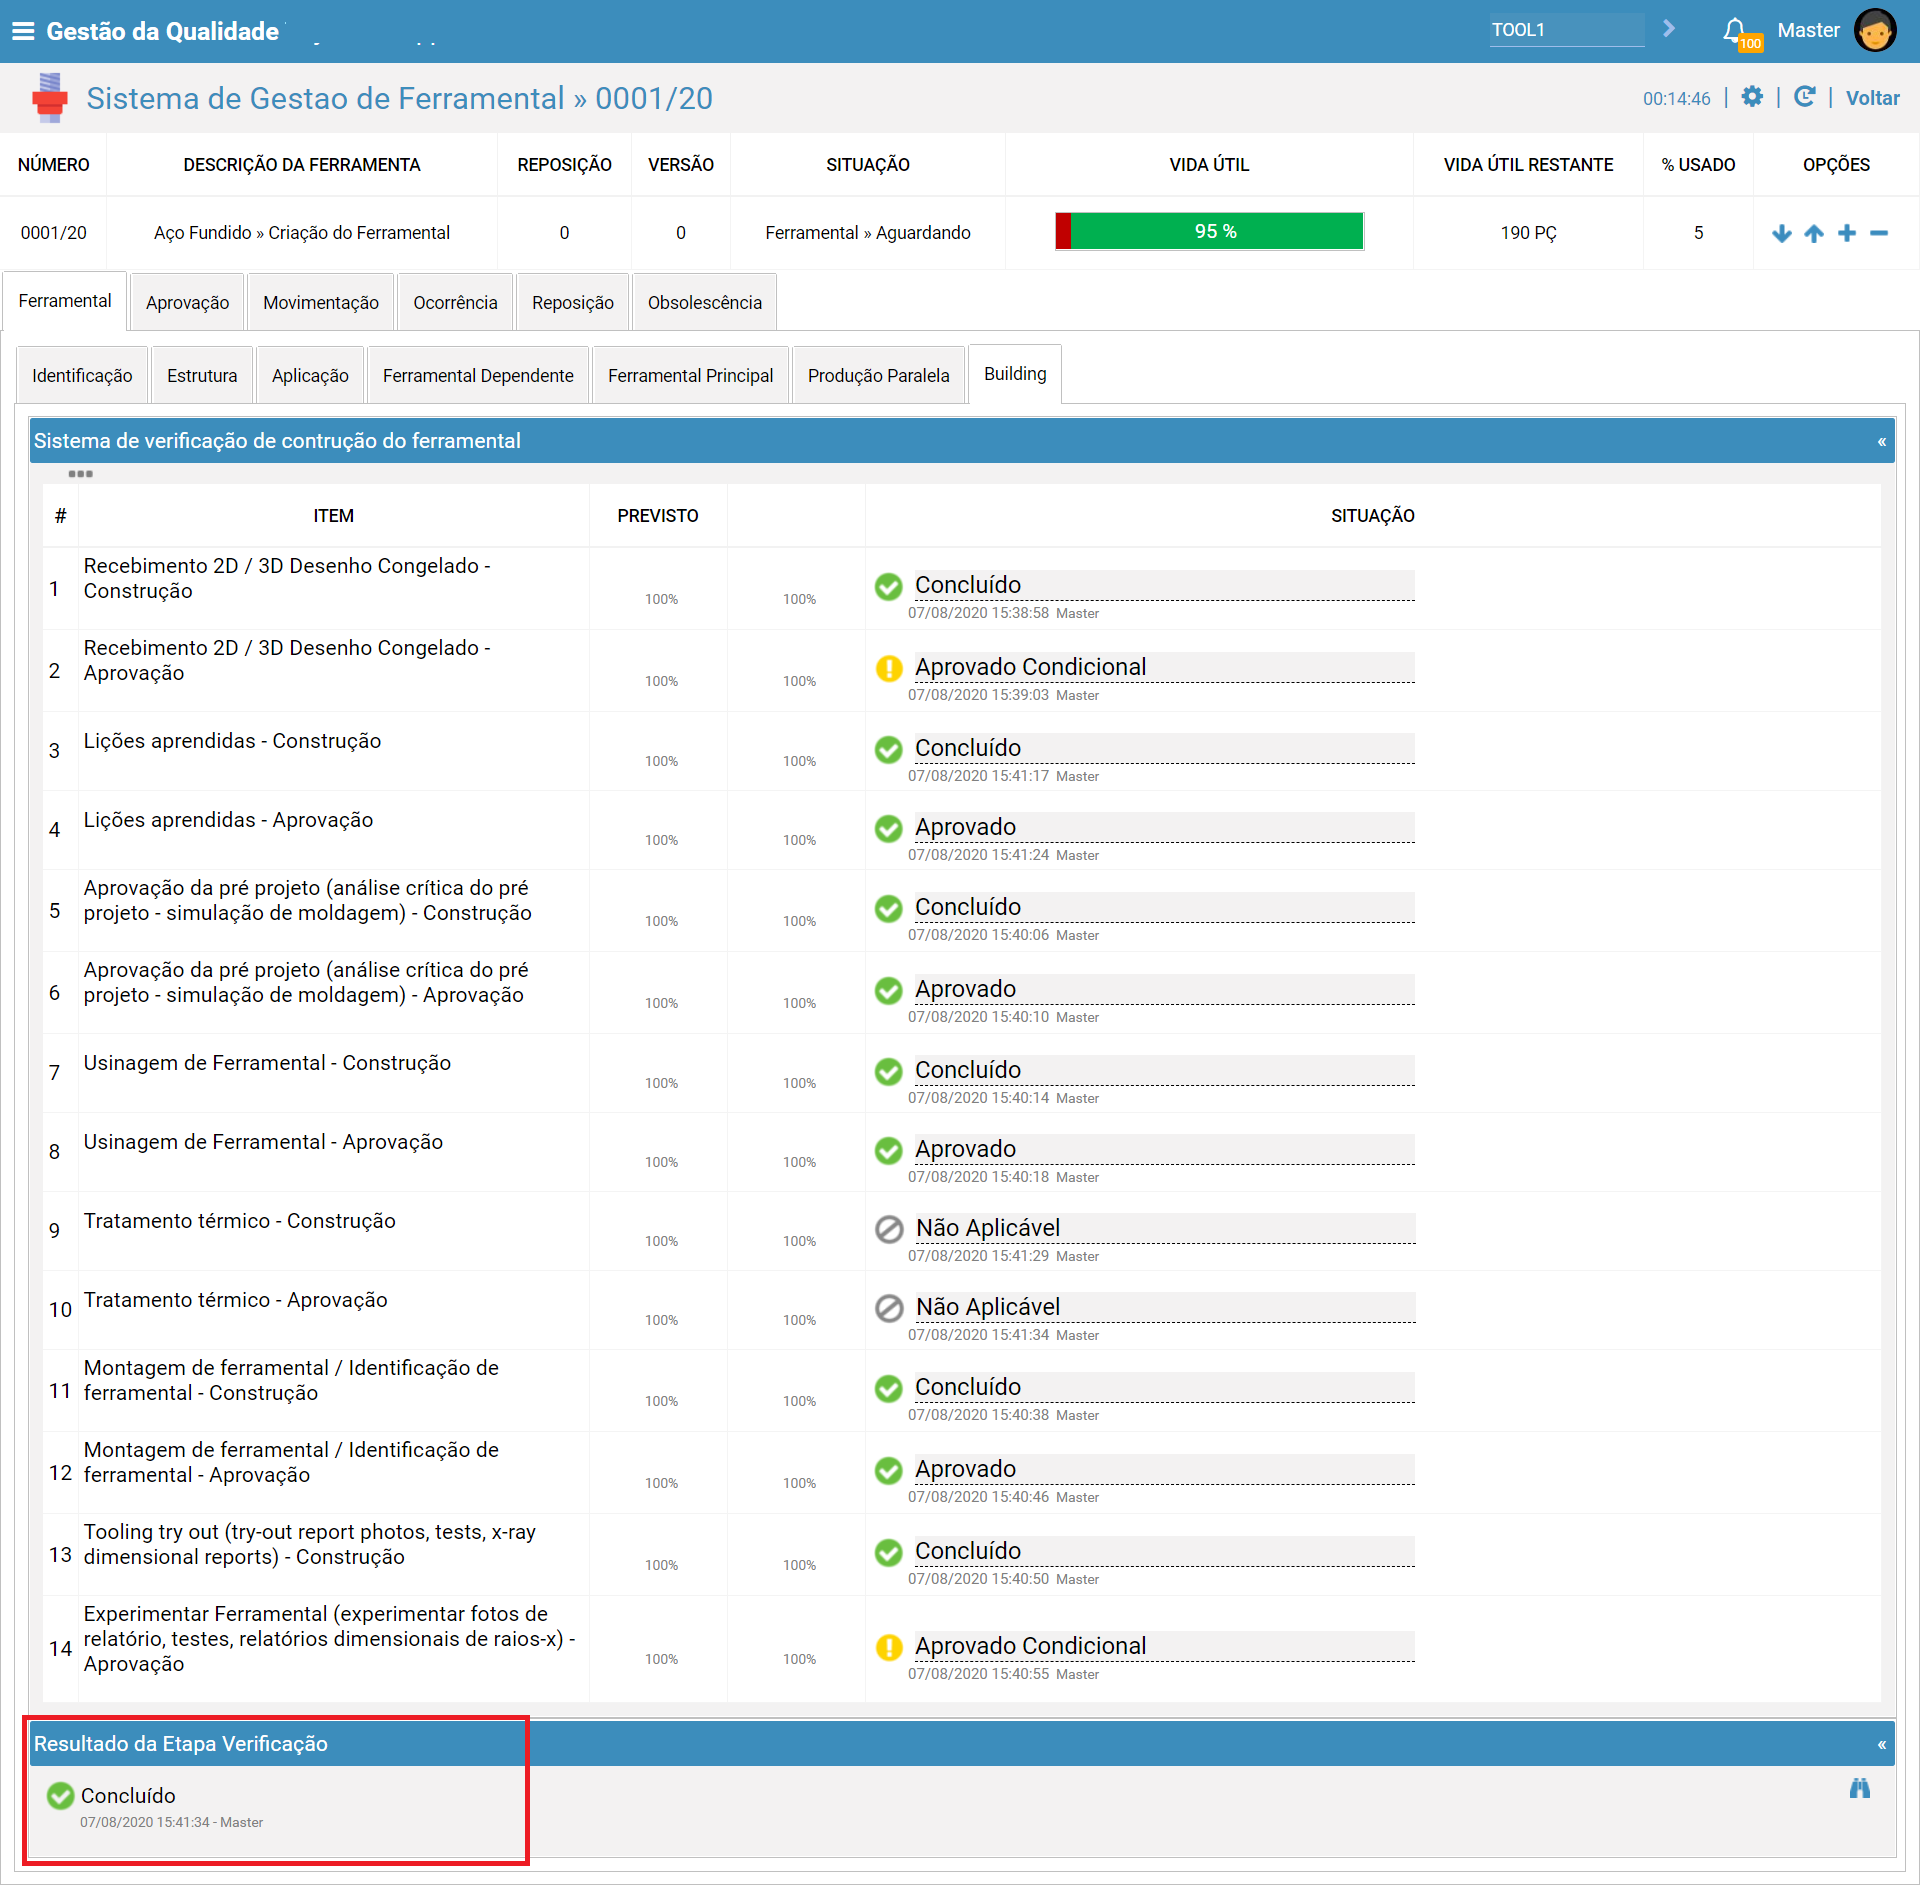Click the green check icon of item 7
The image size is (1921, 1891).
coord(888,1072)
